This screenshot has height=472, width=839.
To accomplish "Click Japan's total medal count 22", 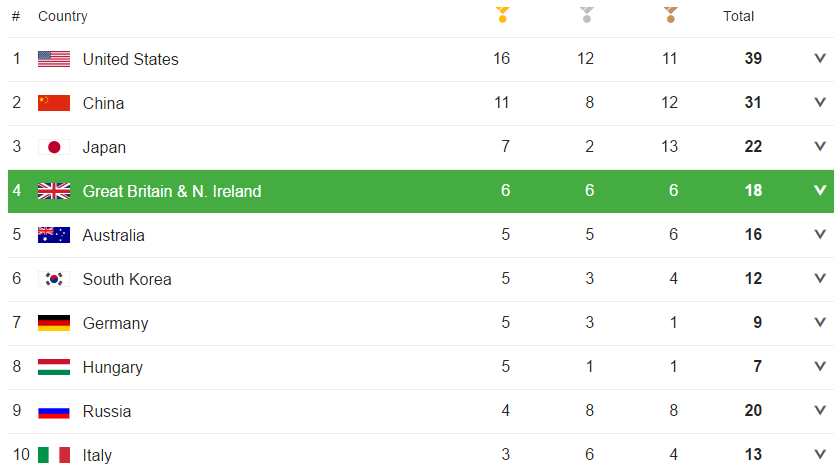I will click(x=753, y=147).
